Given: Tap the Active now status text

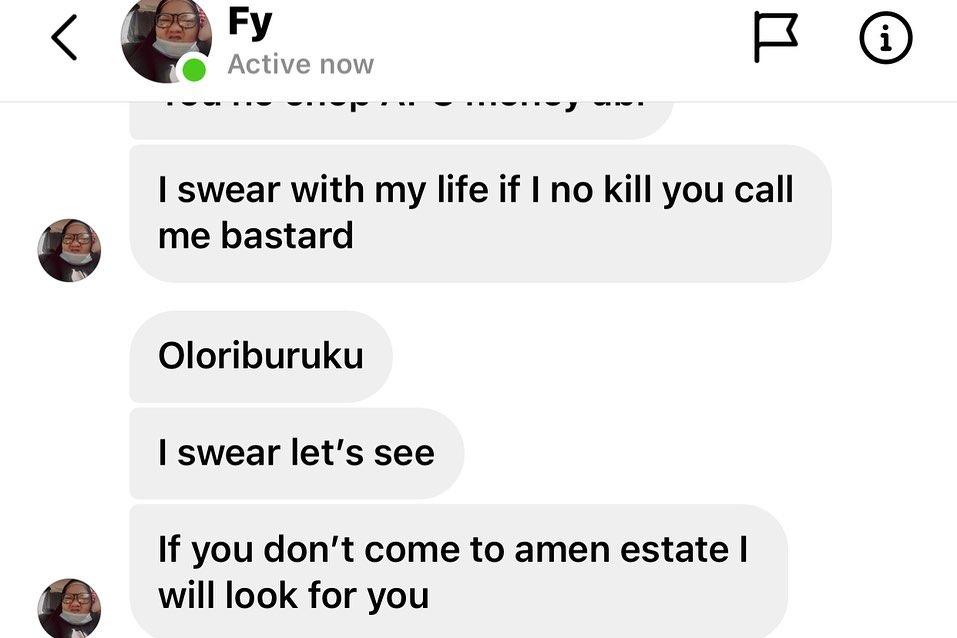Looking at the screenshot, I should (300, 64).
